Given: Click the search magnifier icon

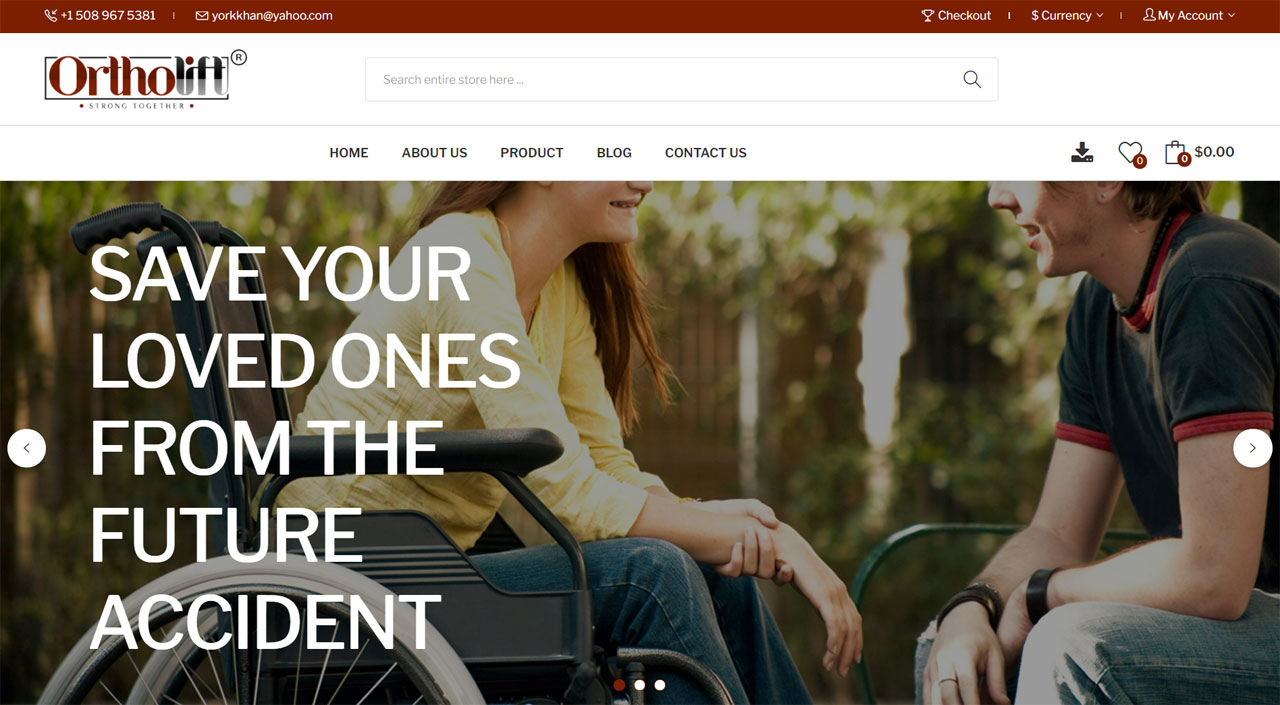Looking at the screenshot, I should pyautogui.click(x=971, y=79).
